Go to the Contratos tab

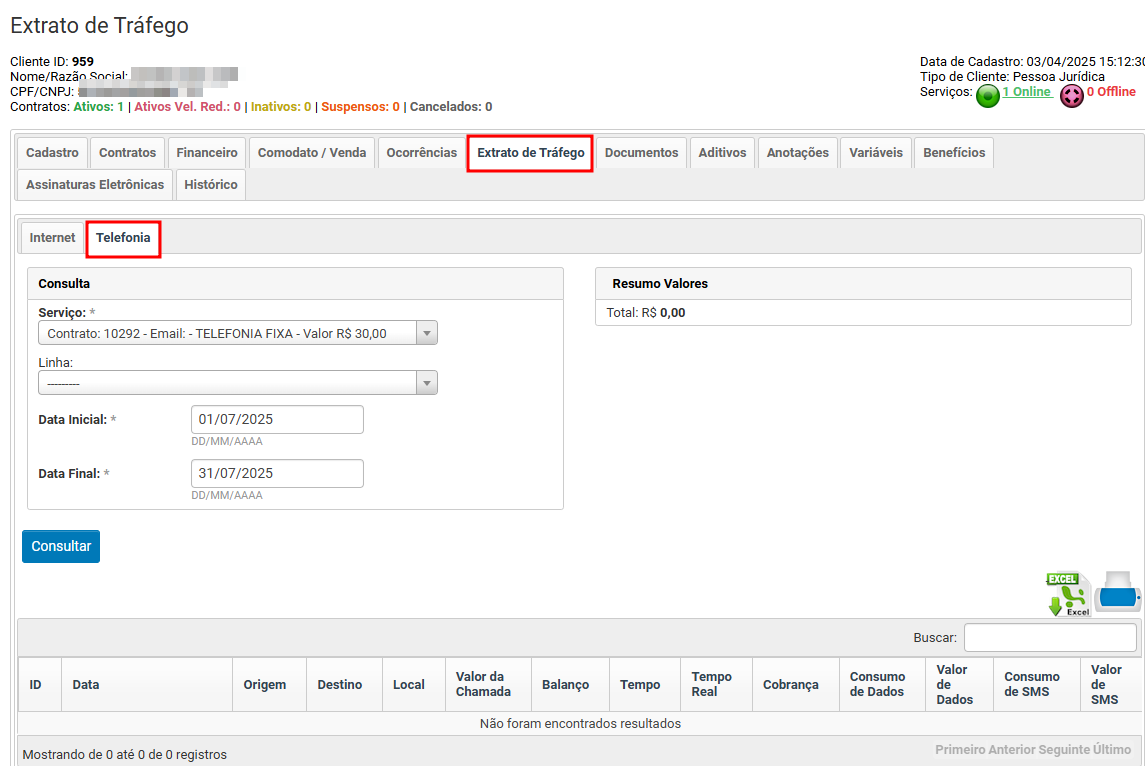[127, 153]
